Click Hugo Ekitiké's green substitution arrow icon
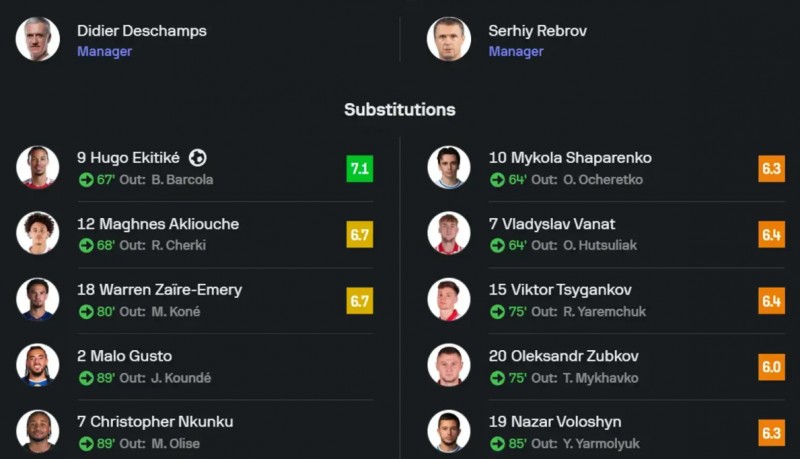Viewport: 800px width, 459px height. click(86, 180)
